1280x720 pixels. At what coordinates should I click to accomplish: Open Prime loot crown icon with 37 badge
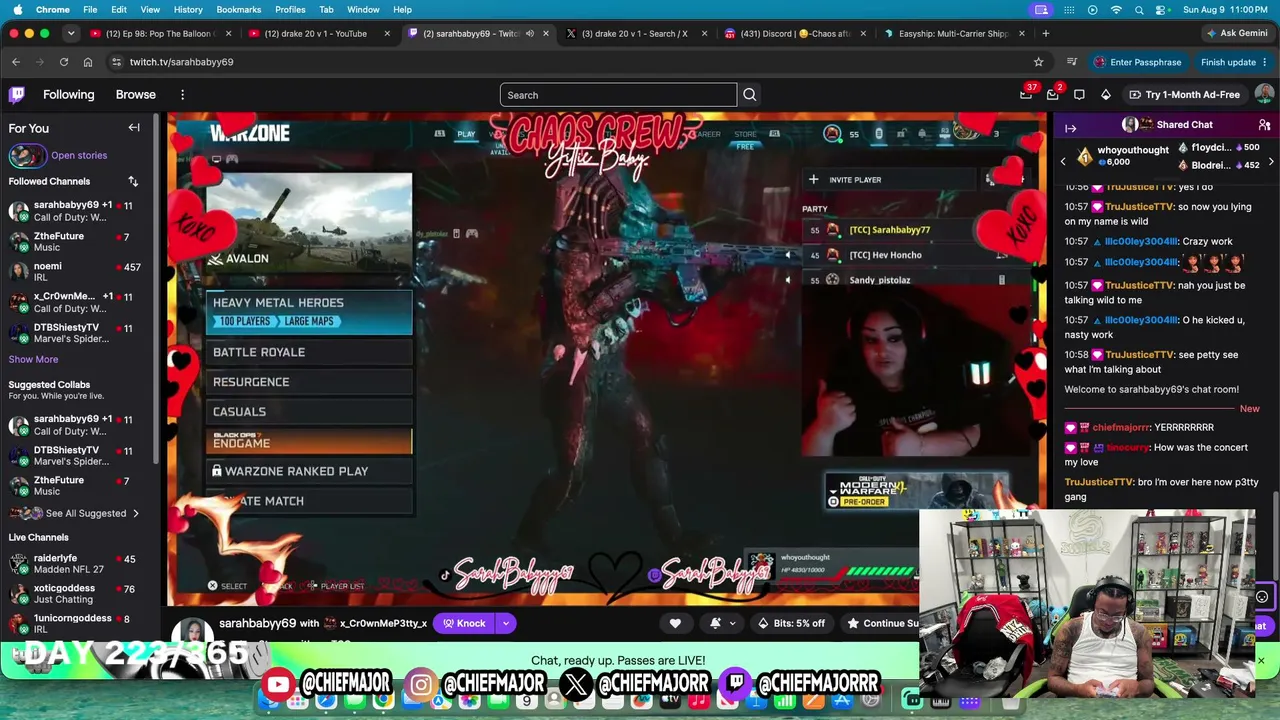1026,95
